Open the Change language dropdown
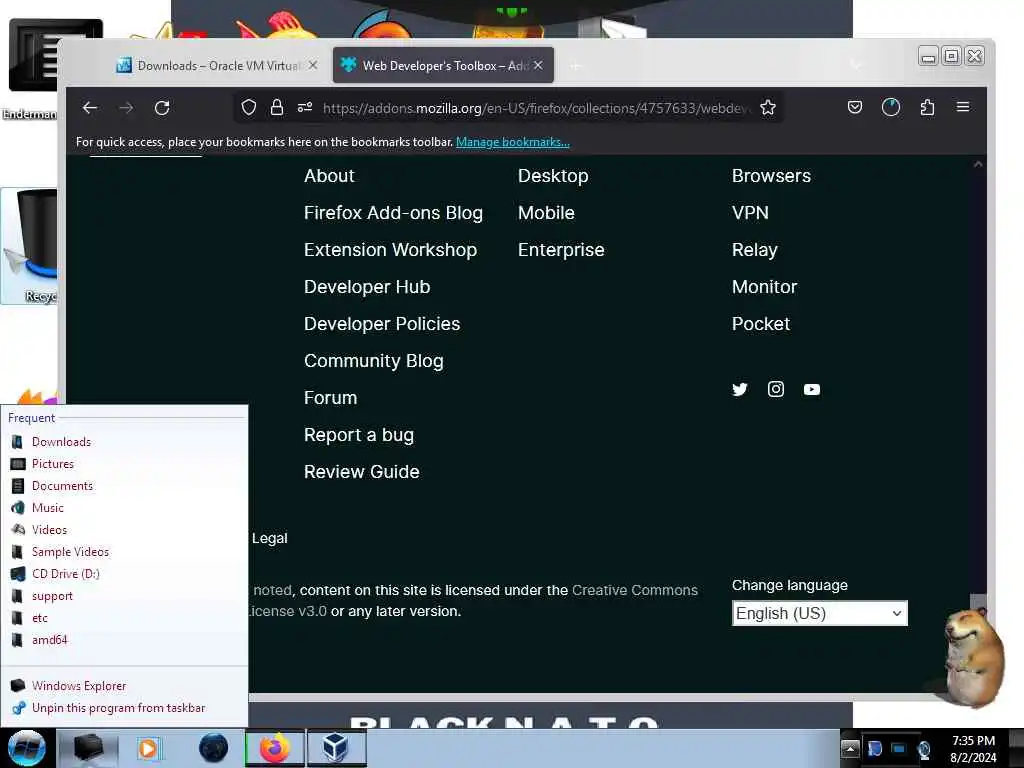 820,613
